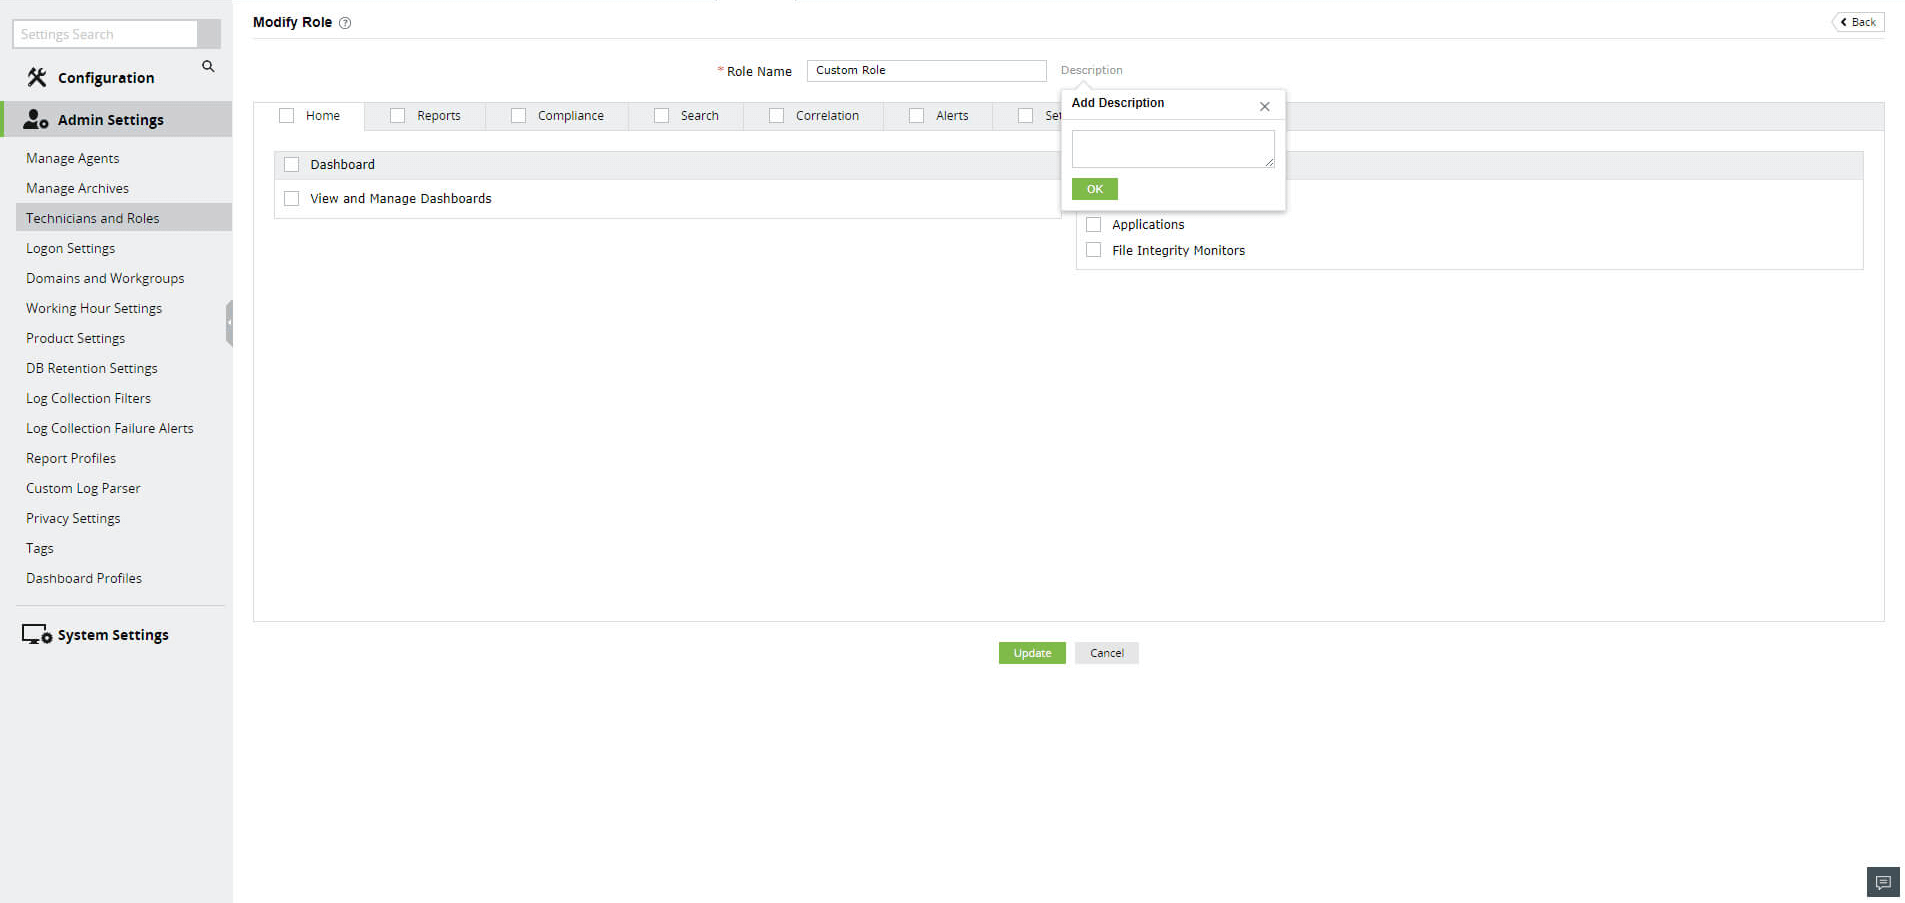This screenshot has width=1905, height=903.
Task: Click the green OK button
Action: (x=1095, y=189)
